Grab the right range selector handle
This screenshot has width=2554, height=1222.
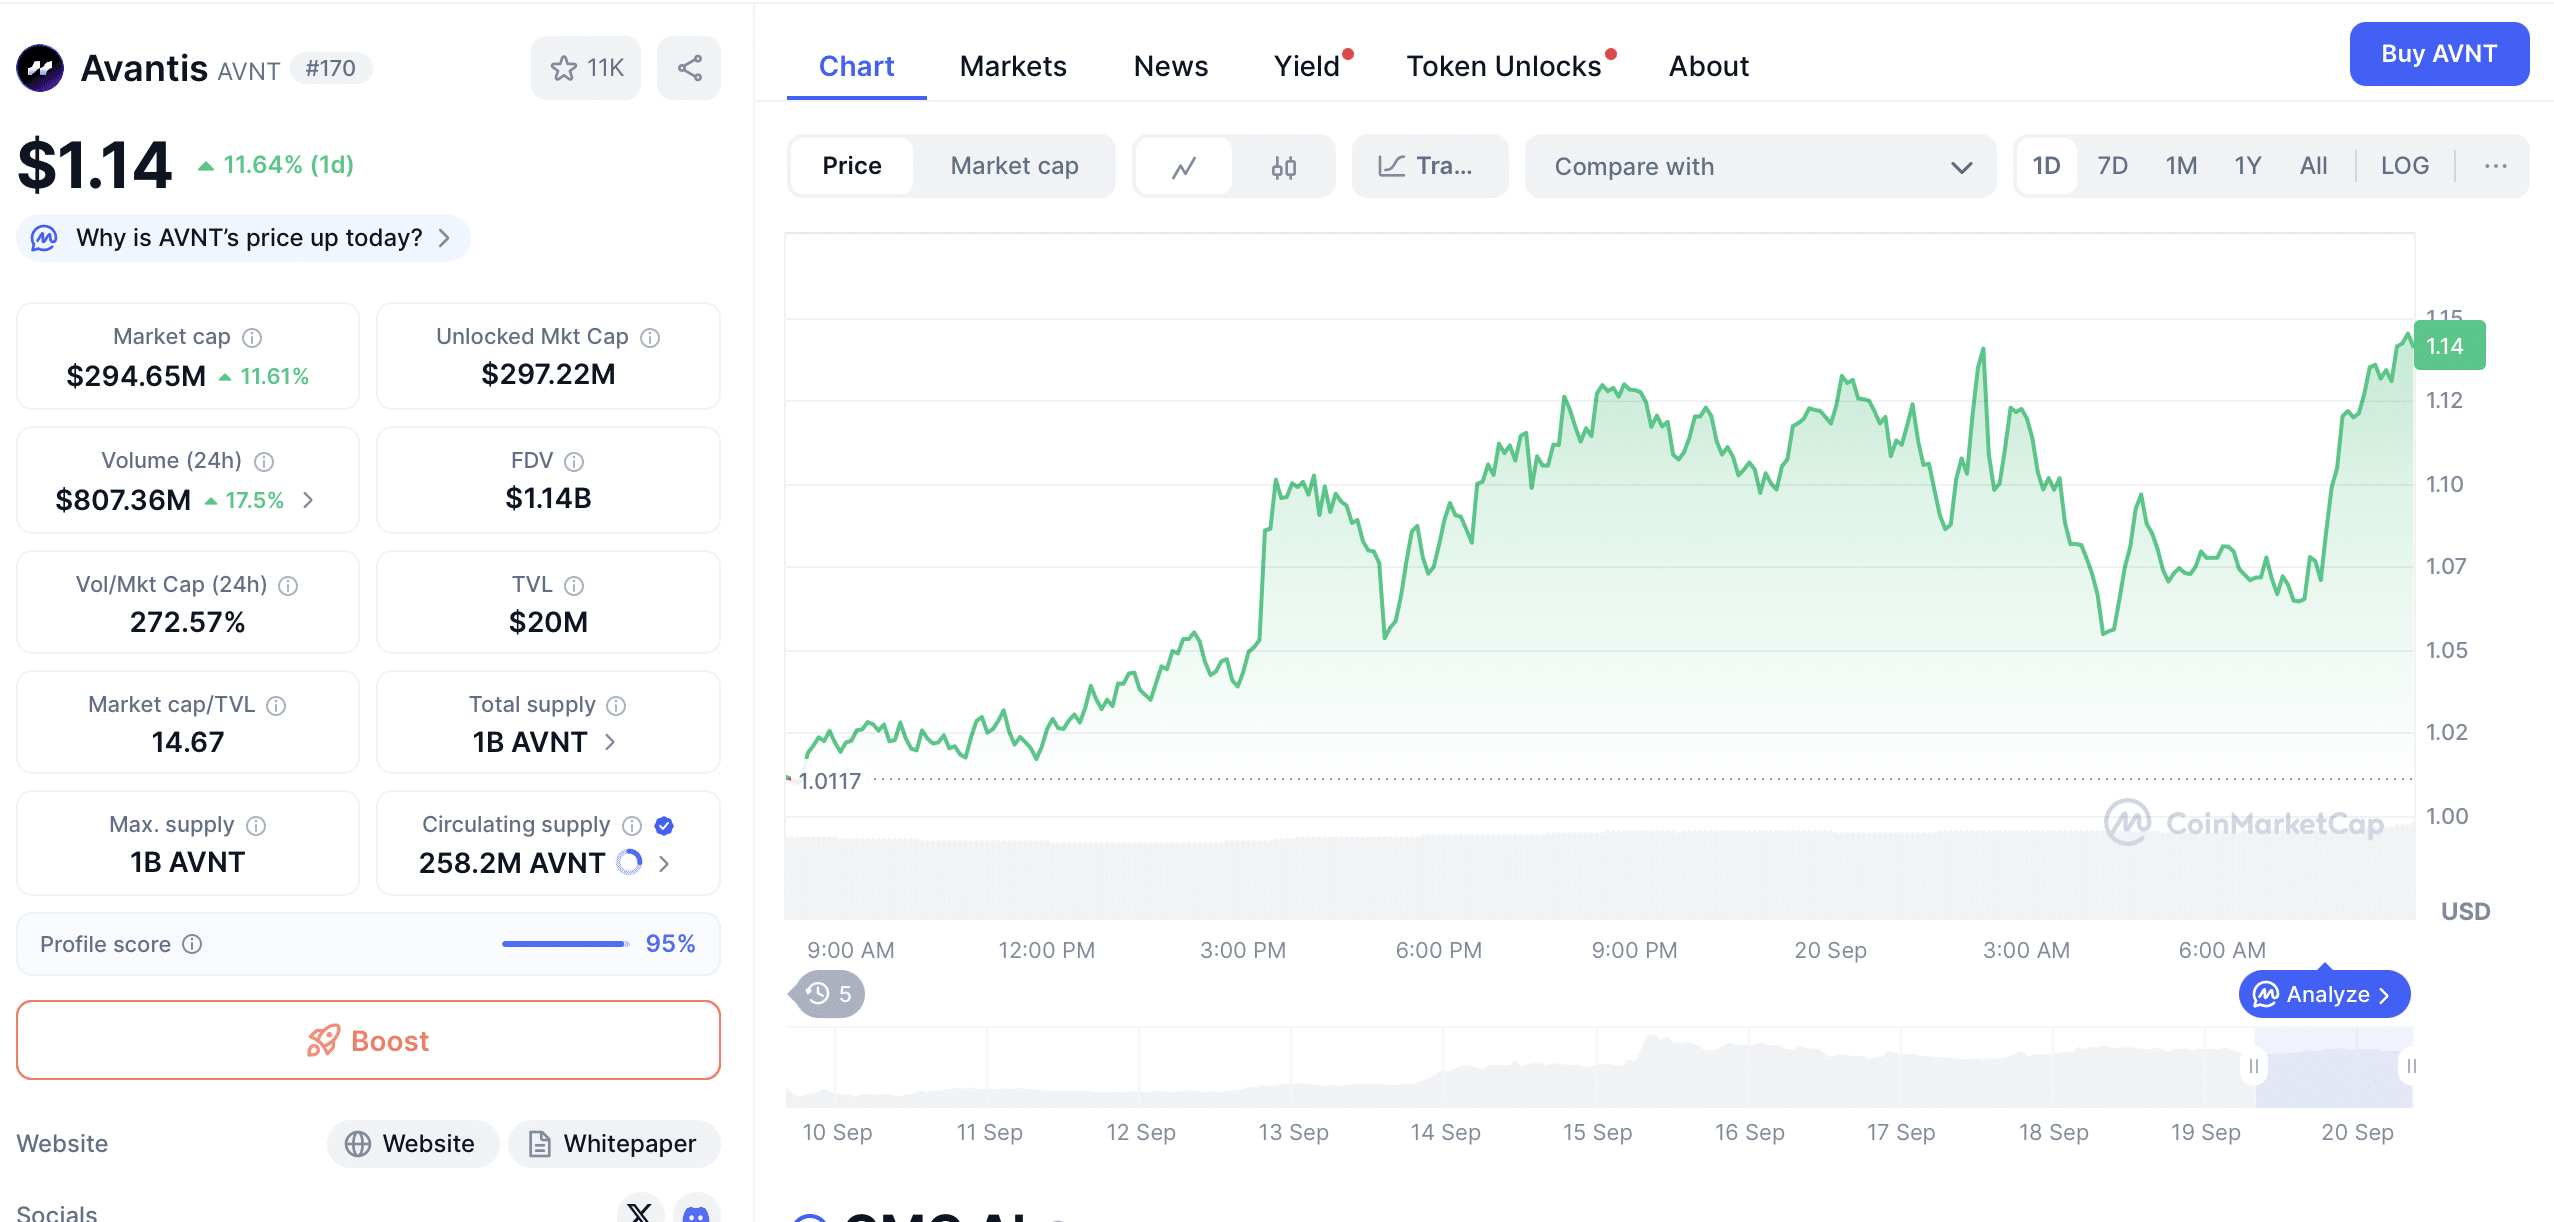pos(2411,1066)
